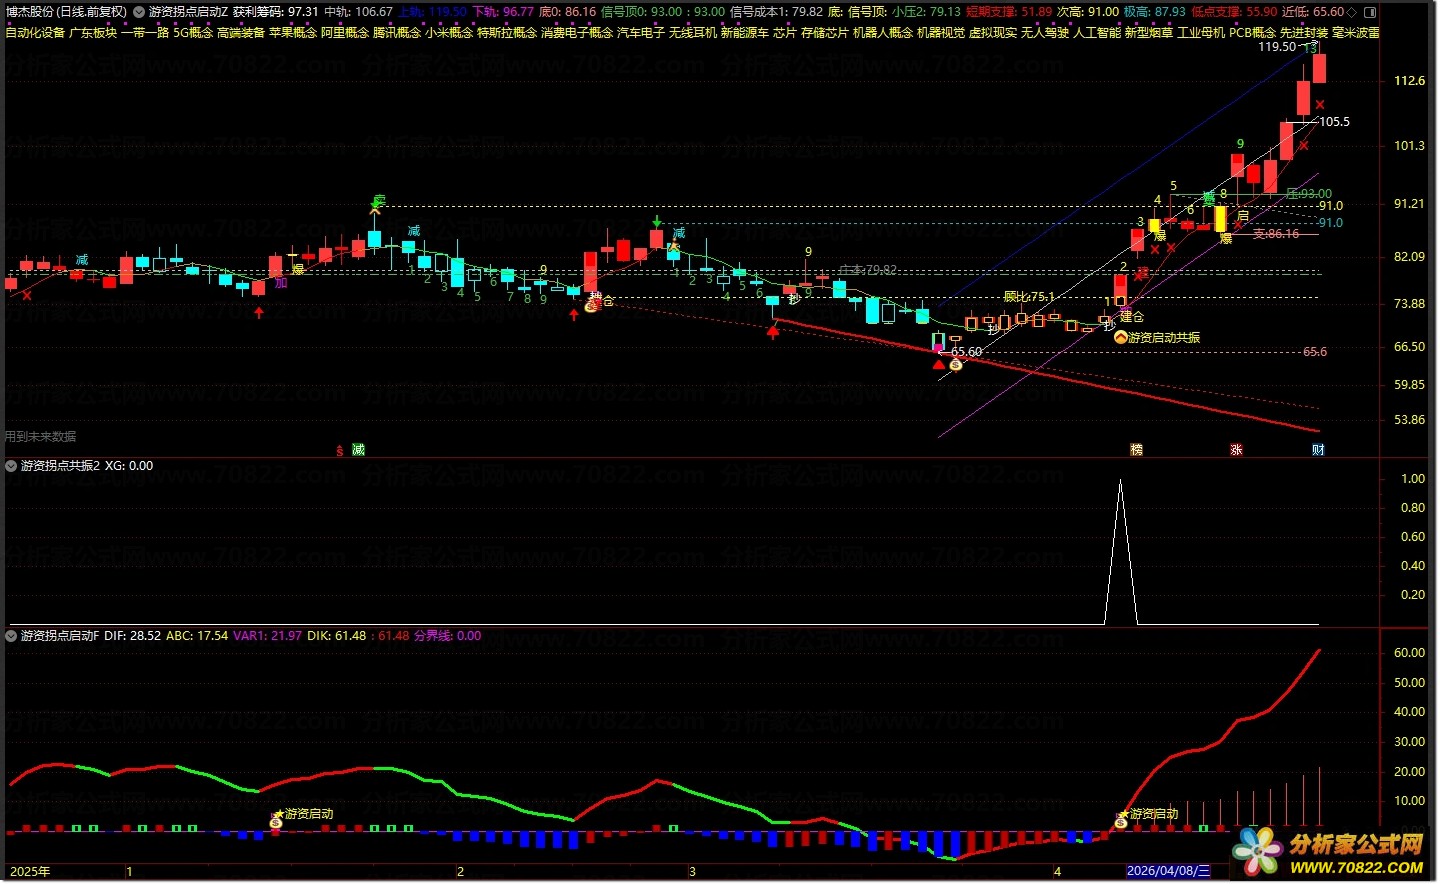Select the 腾讯概念 concept tag

tap(397, 33)
